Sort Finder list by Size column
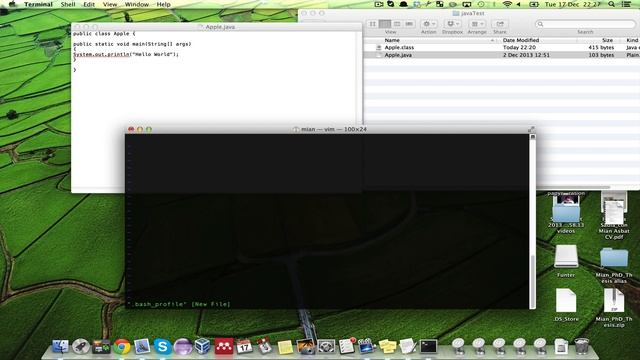This screenshot has height=360, width=640. point(598,40)
